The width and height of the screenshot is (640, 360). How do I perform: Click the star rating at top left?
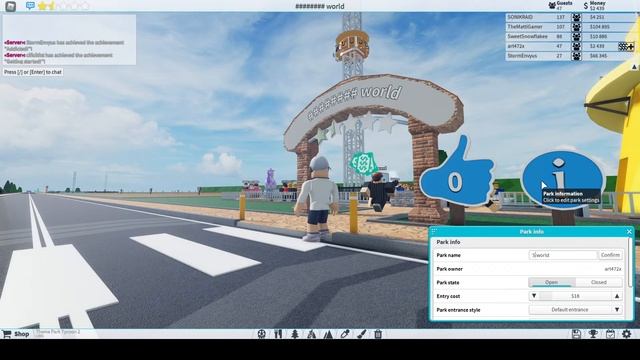[63, 6]
